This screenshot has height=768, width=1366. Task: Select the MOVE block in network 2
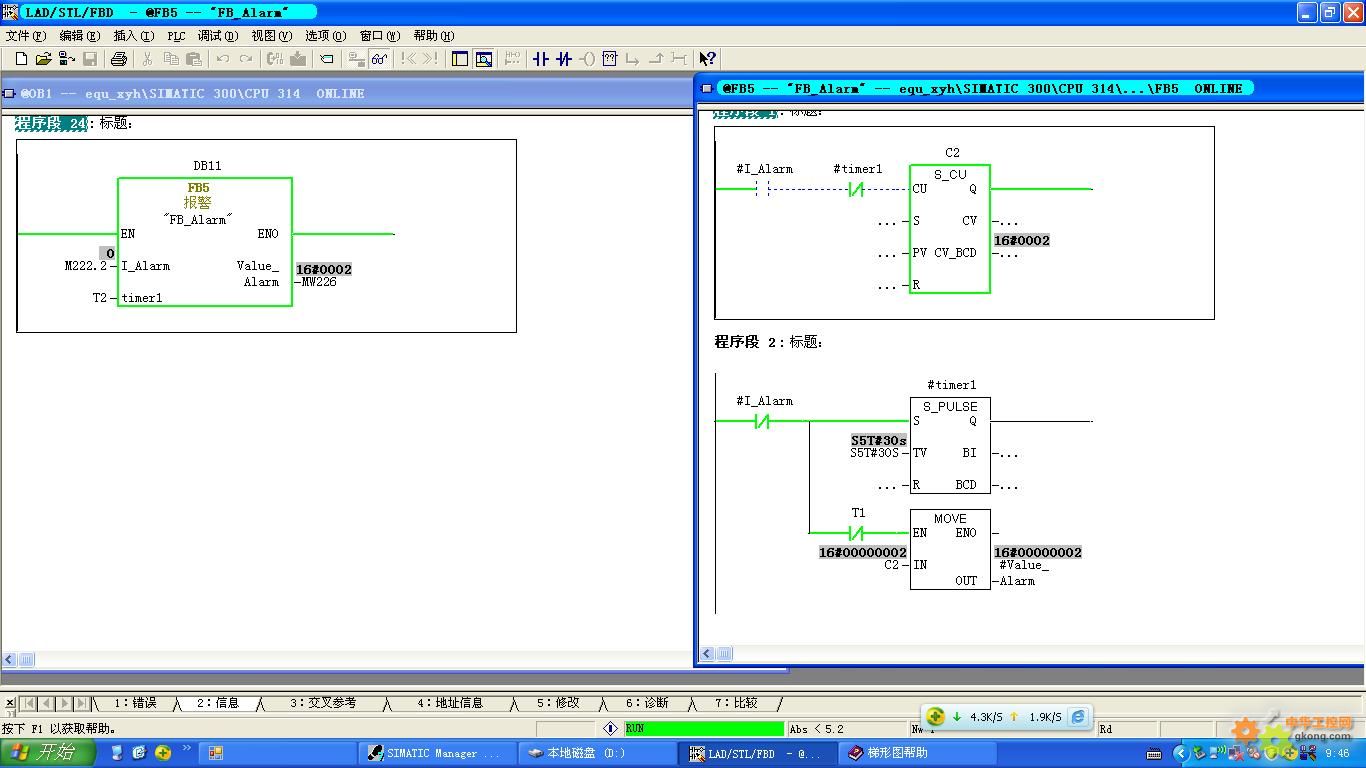pyautogui.click(x=949, y=549)
